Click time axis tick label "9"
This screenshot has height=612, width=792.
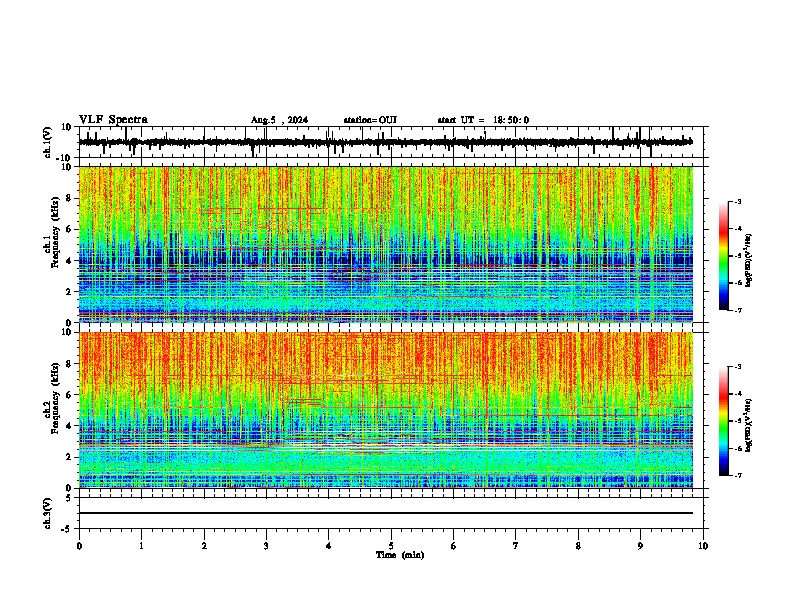640,546
